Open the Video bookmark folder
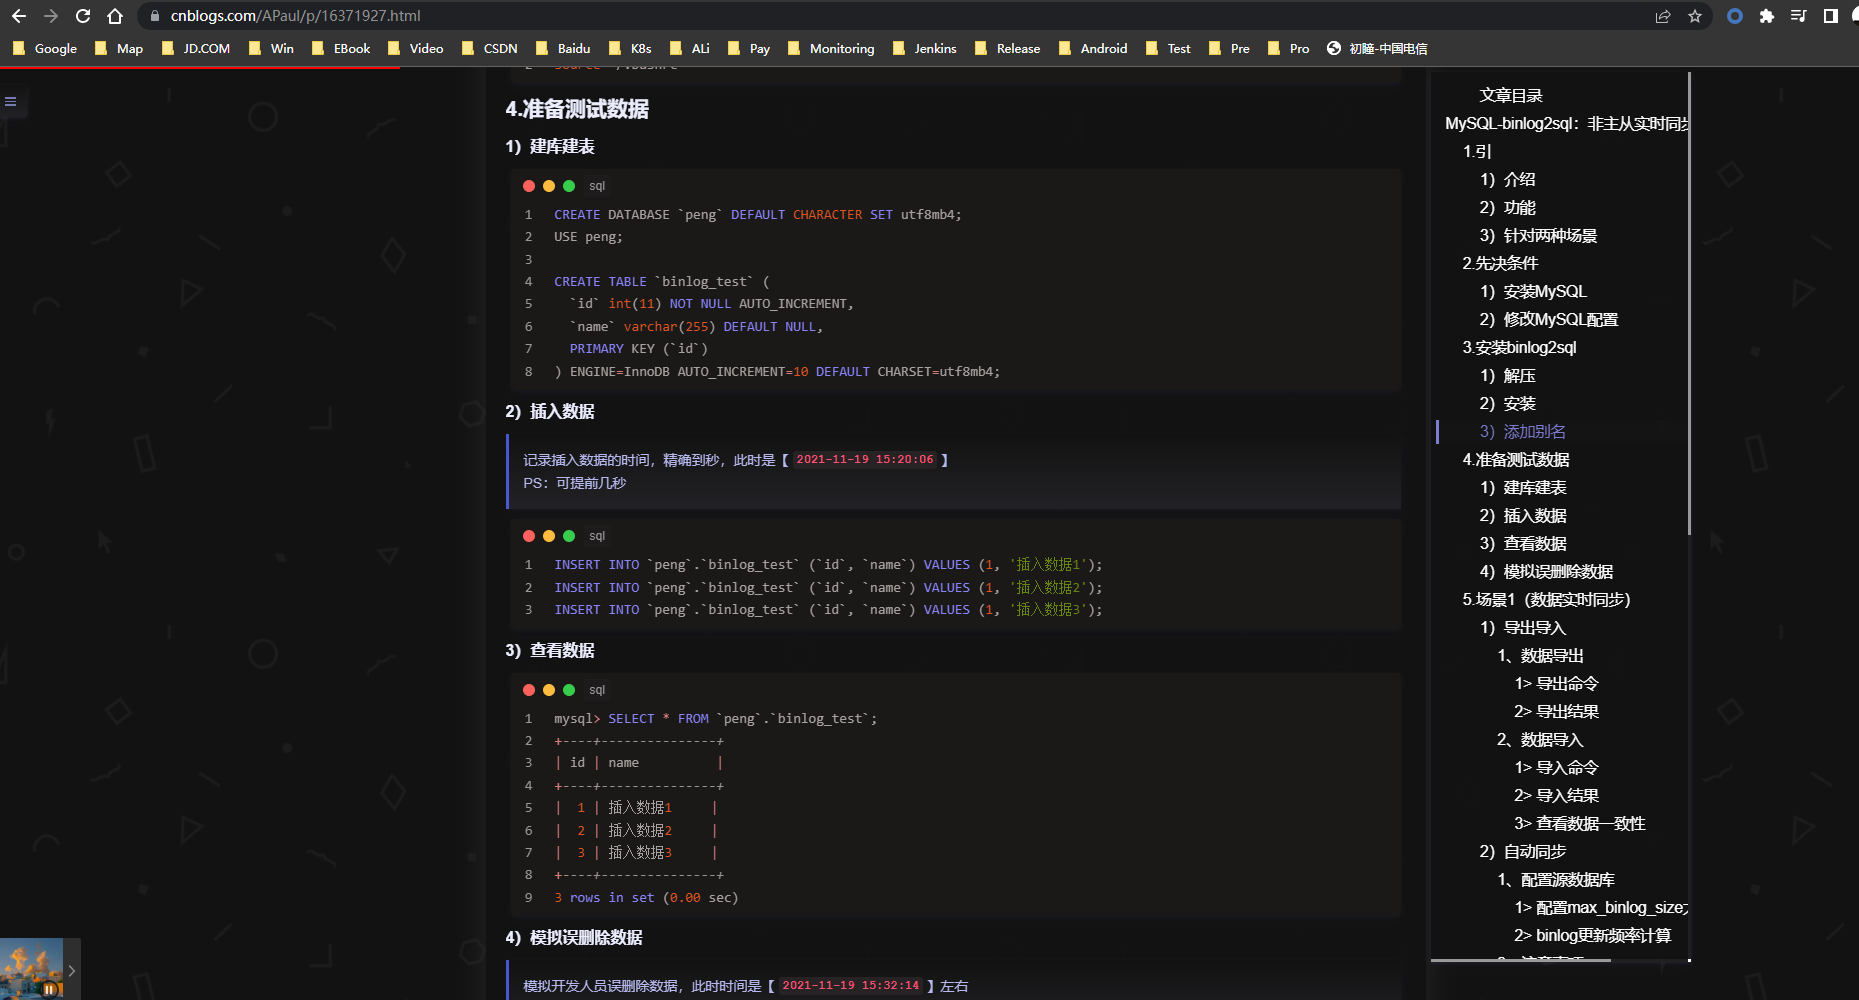This screenshot has width=1859, height=1000. click(x=415, y=48)
